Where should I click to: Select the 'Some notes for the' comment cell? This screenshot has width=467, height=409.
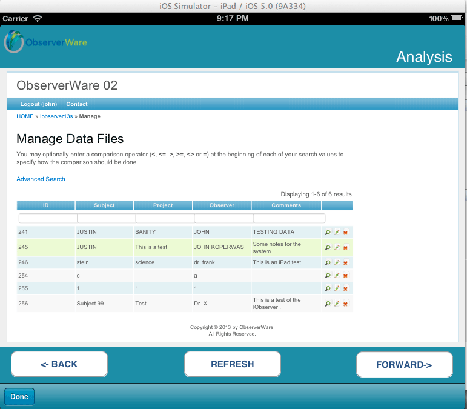pyautogui.click(x=286, y=247)
